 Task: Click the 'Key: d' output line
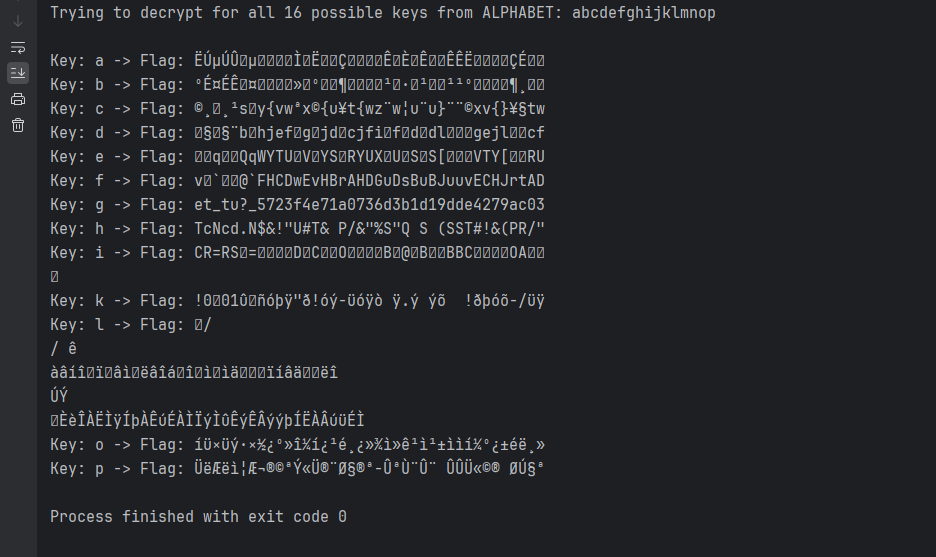click(297, 133)
